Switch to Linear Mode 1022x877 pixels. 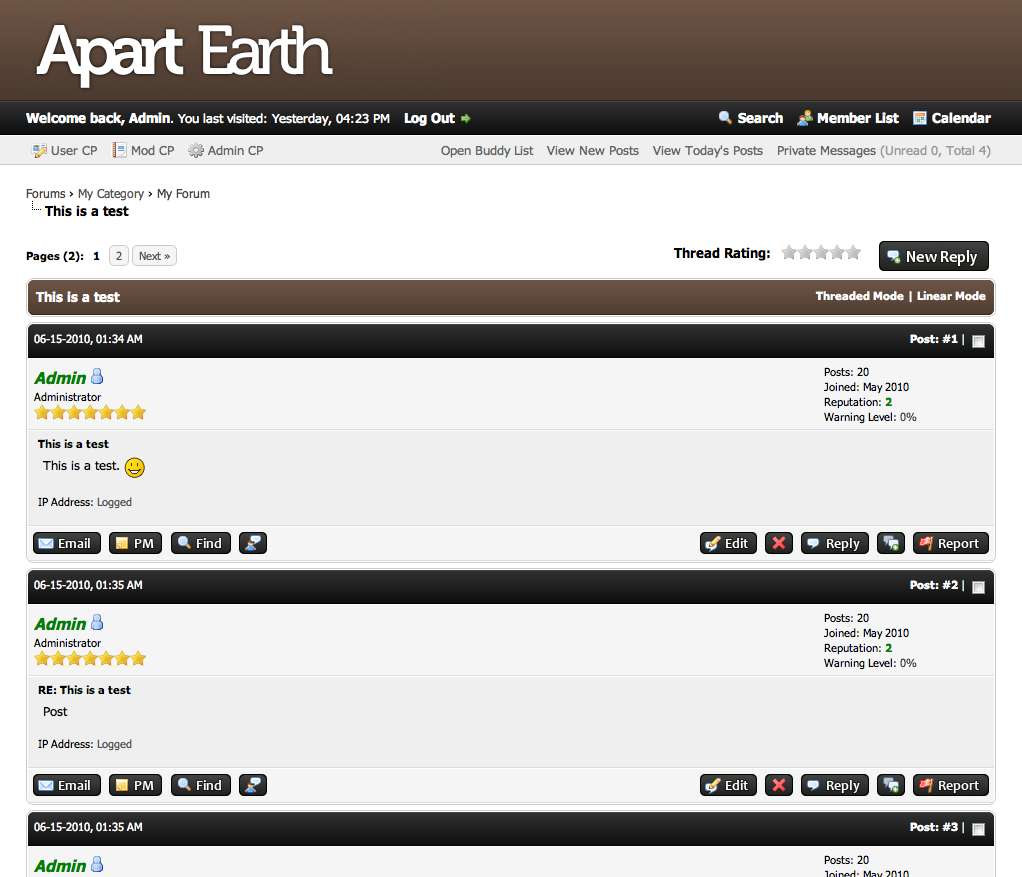coord(950,296)
